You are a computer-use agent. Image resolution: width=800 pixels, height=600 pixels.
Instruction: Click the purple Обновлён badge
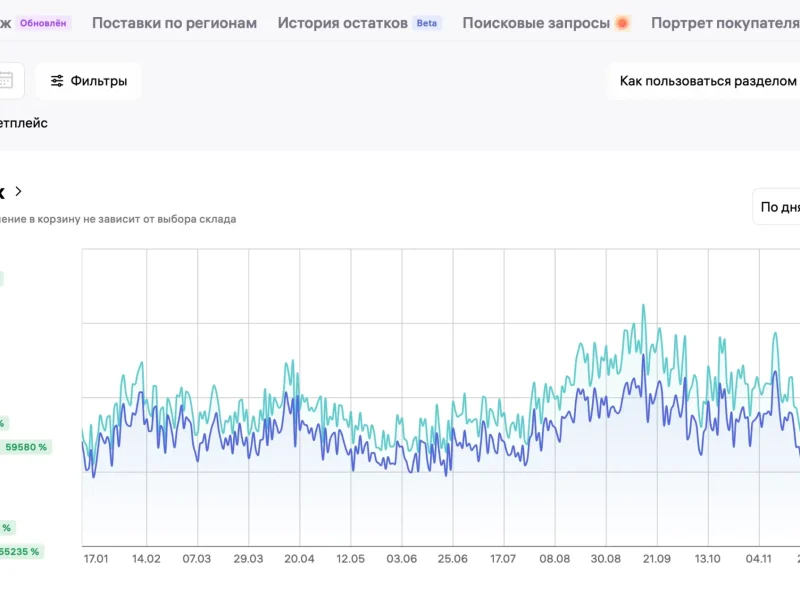[x=44, y=23]
